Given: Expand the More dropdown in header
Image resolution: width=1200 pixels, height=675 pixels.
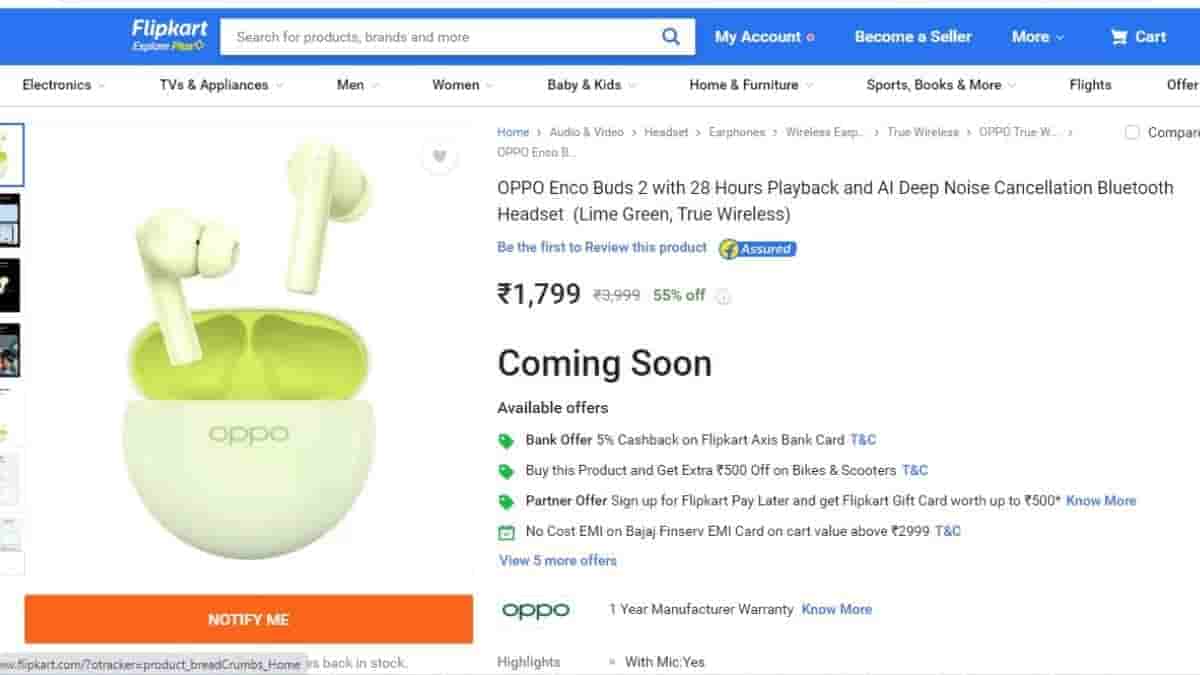Looking at the screenshot, I should click(x=1037, y=37).
